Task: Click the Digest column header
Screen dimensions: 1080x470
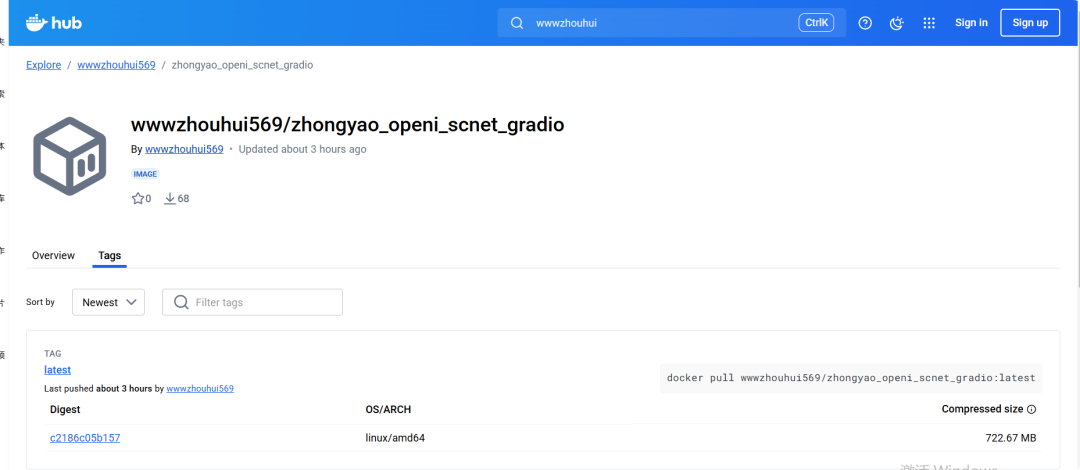Action: [65, 409]
